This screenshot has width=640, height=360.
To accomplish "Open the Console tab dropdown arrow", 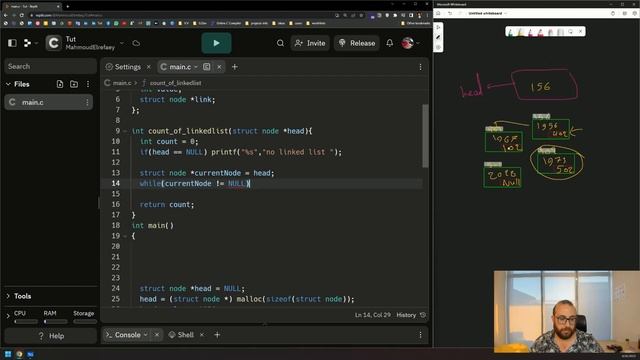I will 146,335.
